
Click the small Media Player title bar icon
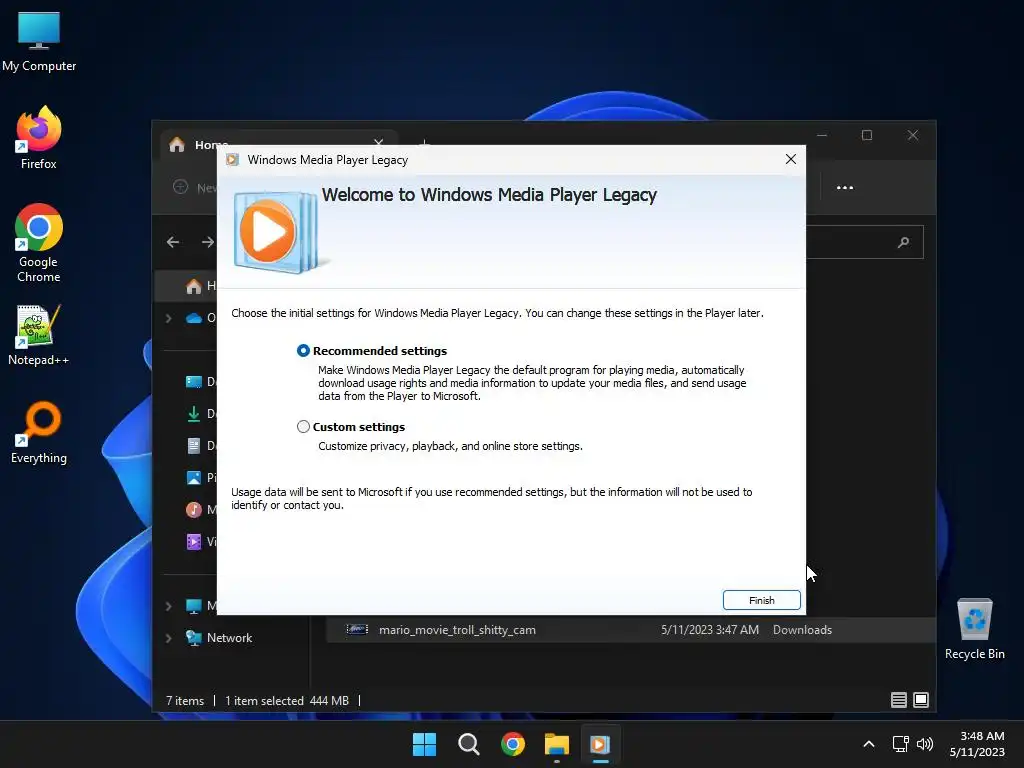point(232,159)
